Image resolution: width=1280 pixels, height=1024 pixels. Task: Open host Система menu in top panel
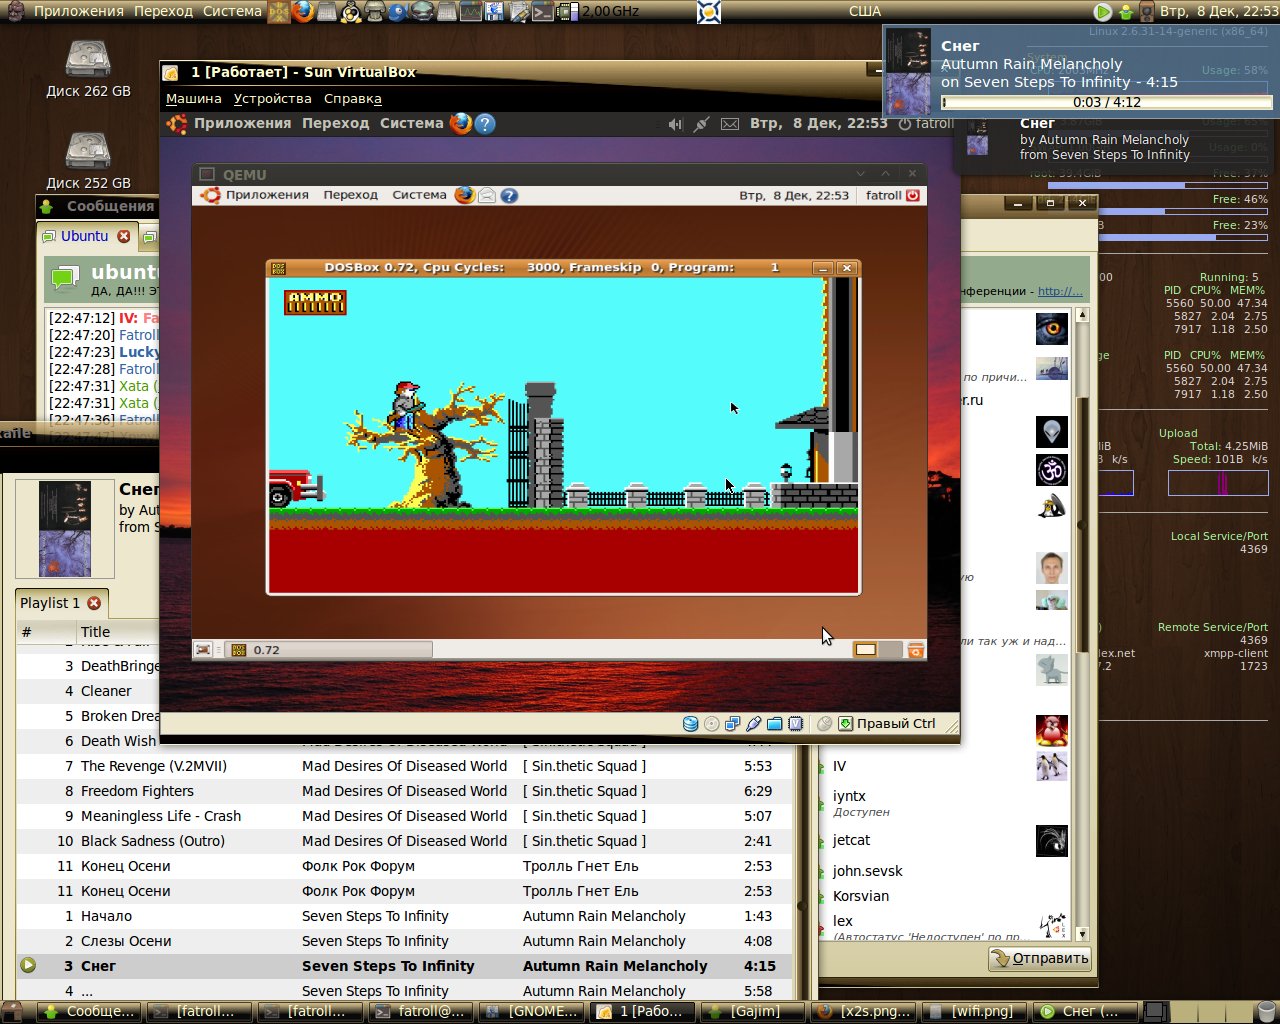click(x=232, y=12)
